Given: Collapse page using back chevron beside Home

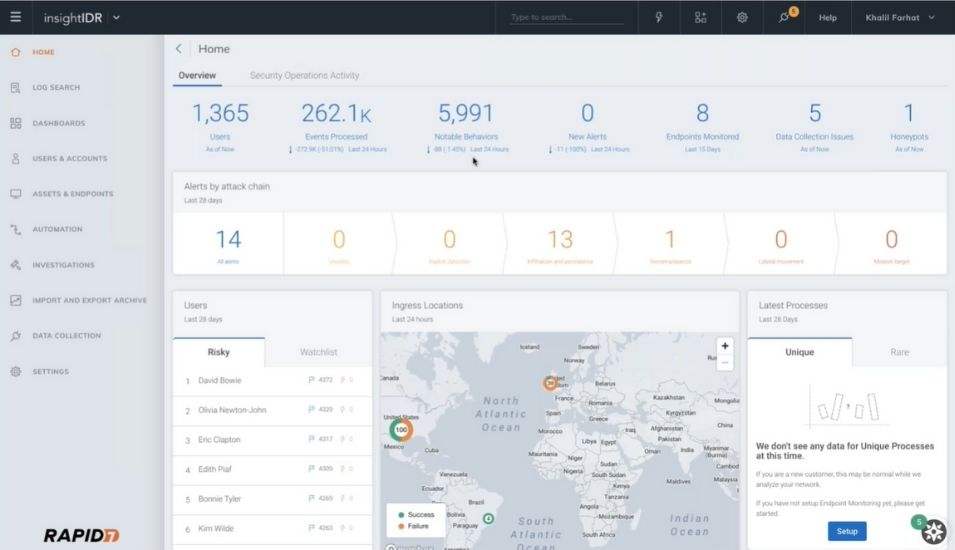Looking at the screenshot, I should click(178, 49).
